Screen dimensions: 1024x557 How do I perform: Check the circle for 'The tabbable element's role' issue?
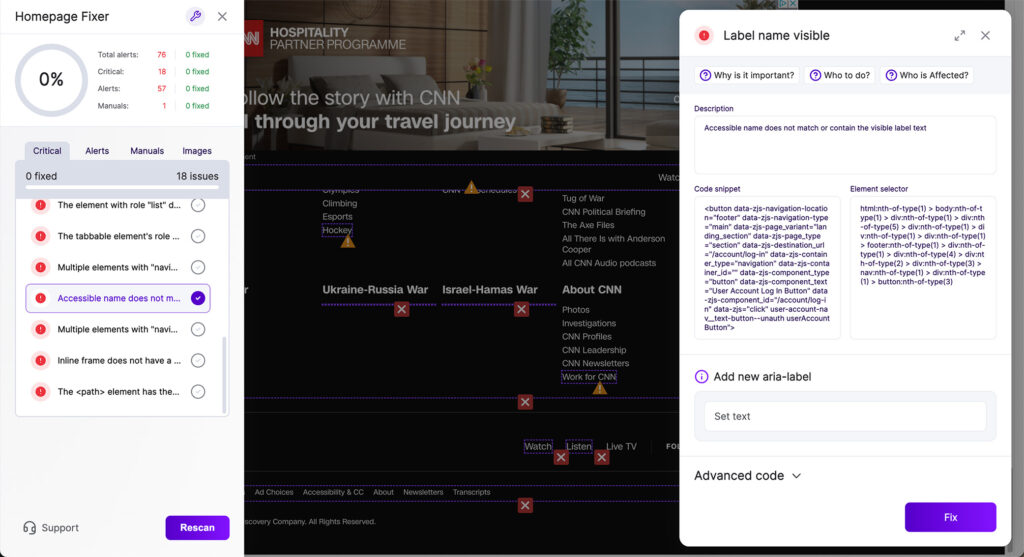coord(198,236)
